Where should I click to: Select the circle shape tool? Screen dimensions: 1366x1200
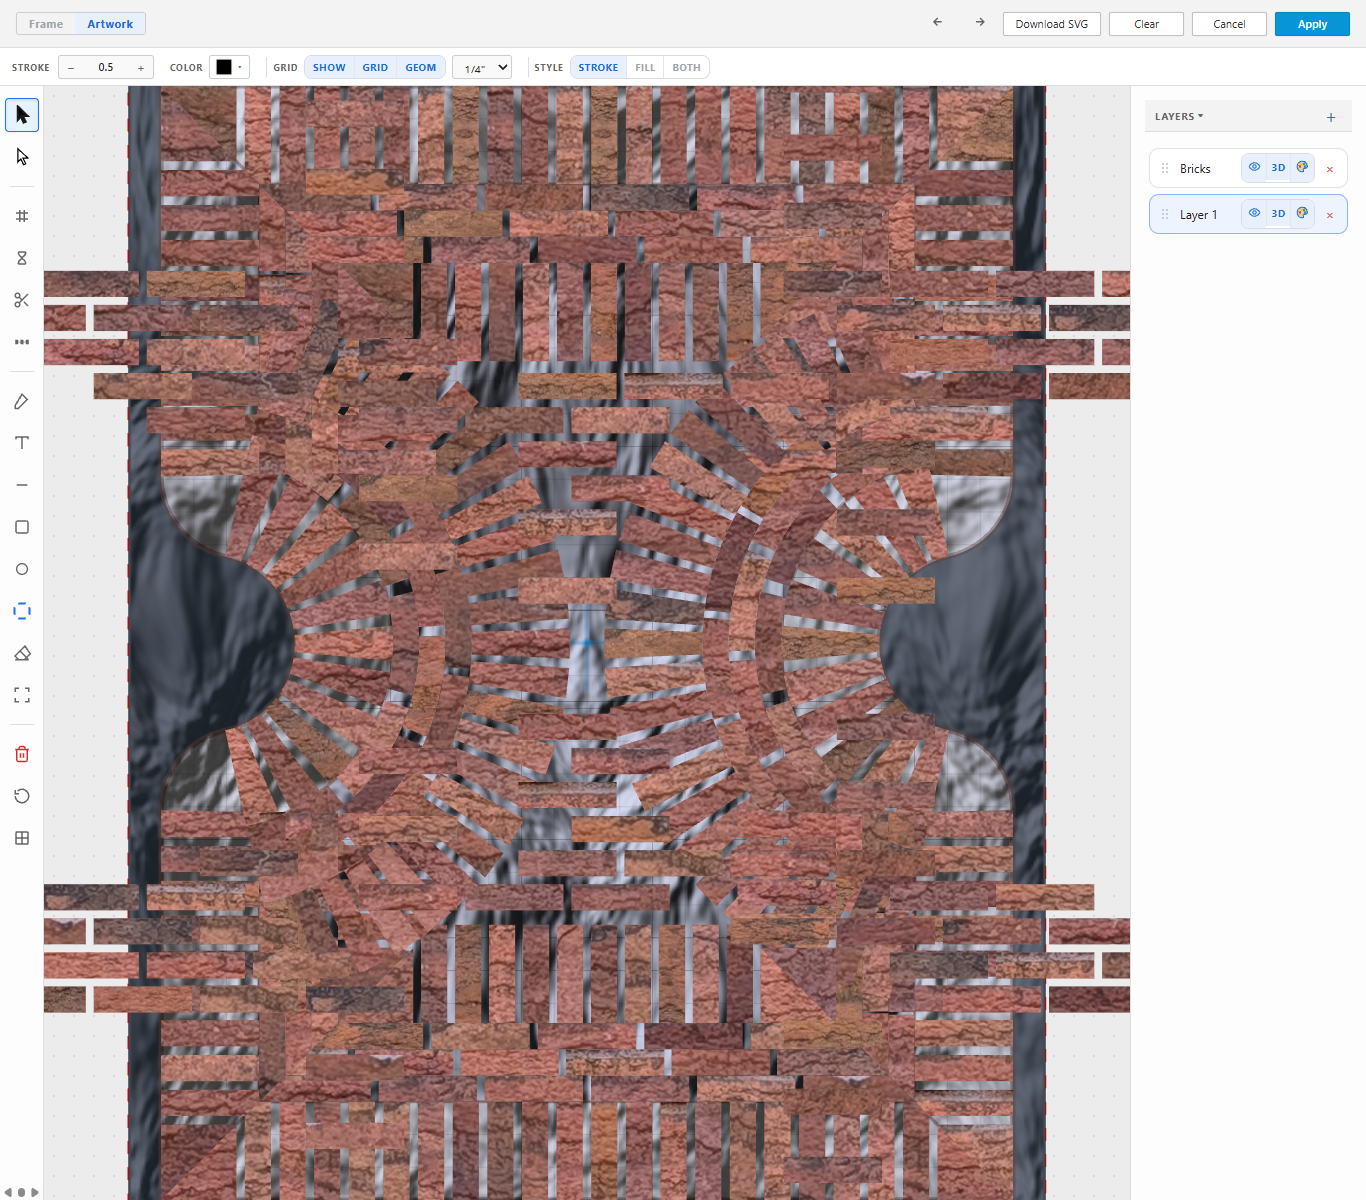(x=22, y=569)
